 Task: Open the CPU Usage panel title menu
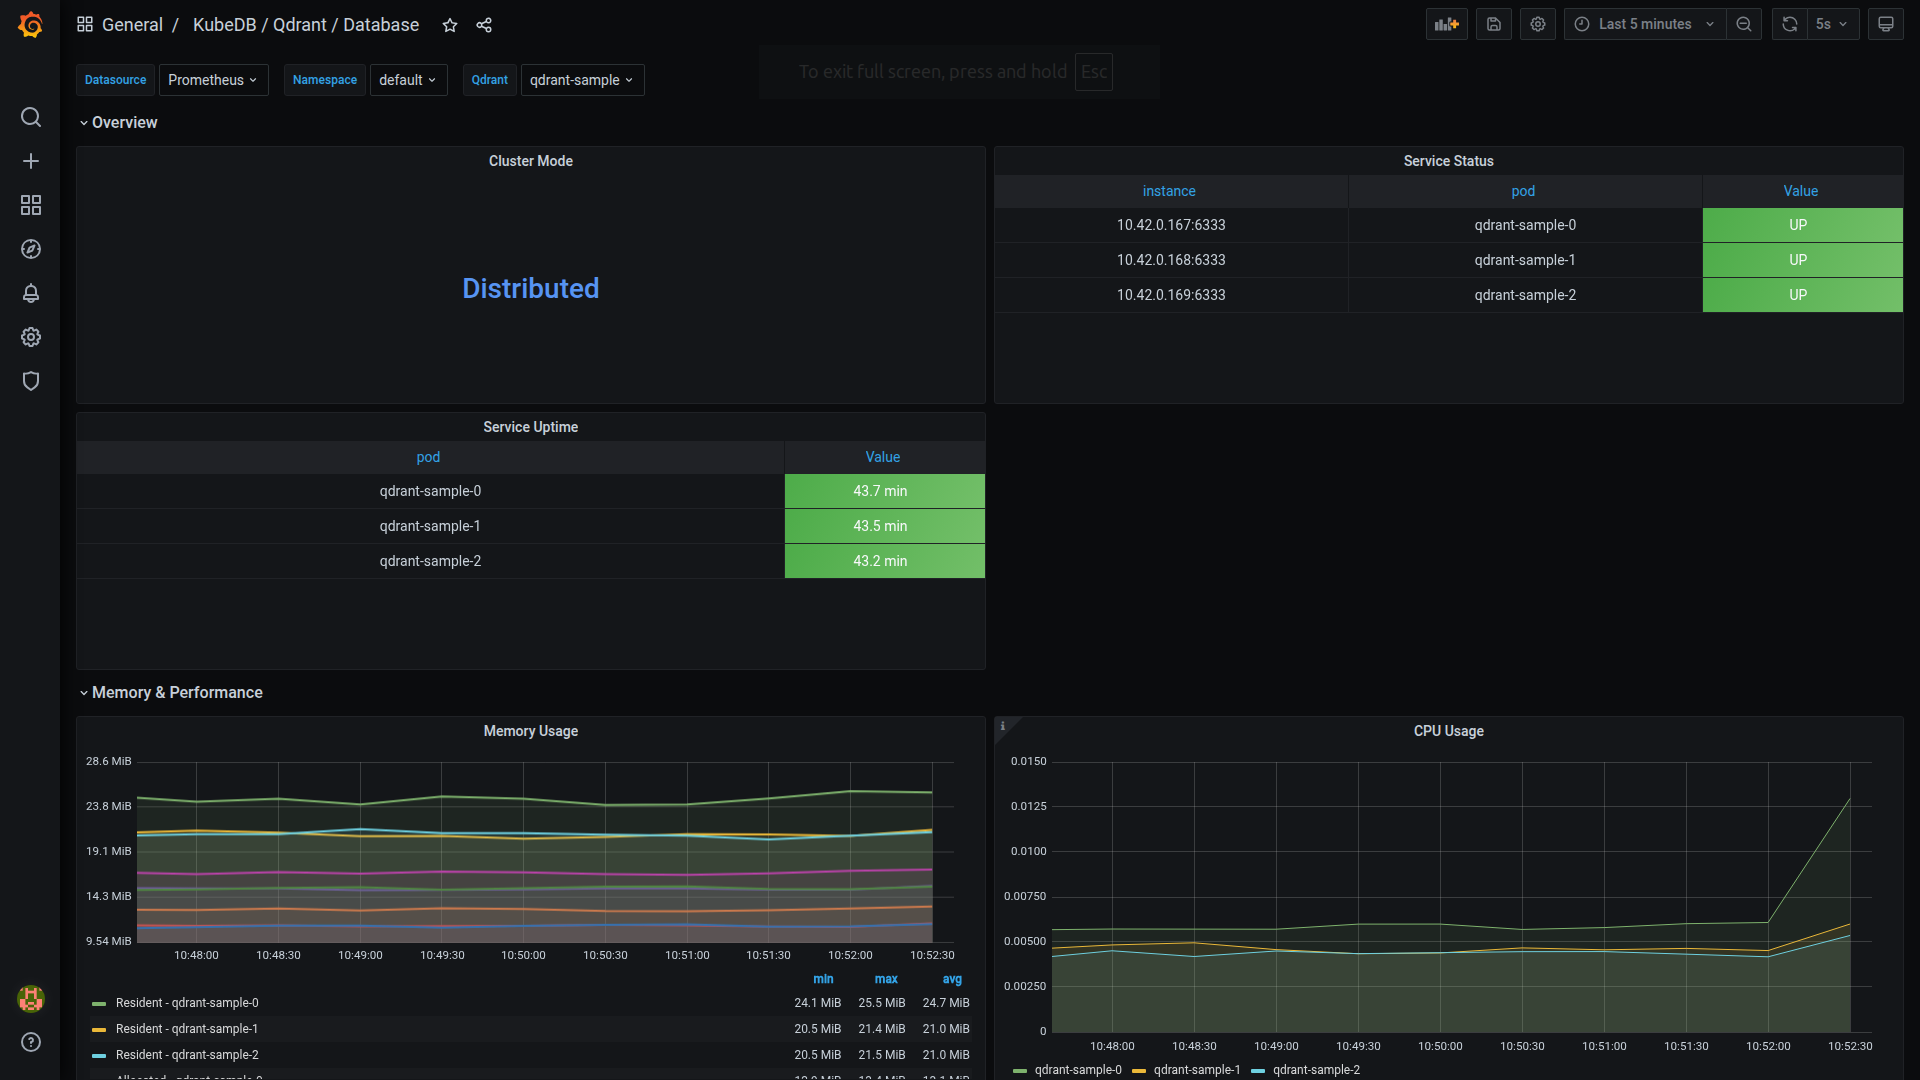(1448, 731)
